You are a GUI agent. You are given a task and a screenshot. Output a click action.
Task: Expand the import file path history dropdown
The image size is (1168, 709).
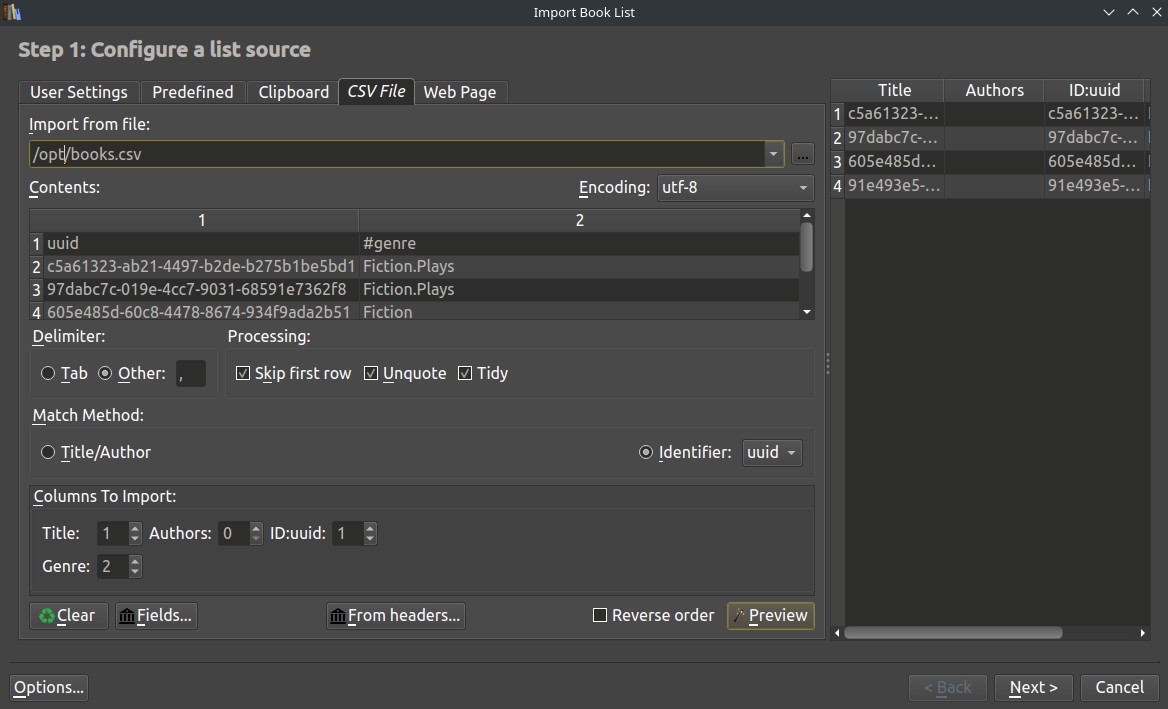[x=773, y=154]
